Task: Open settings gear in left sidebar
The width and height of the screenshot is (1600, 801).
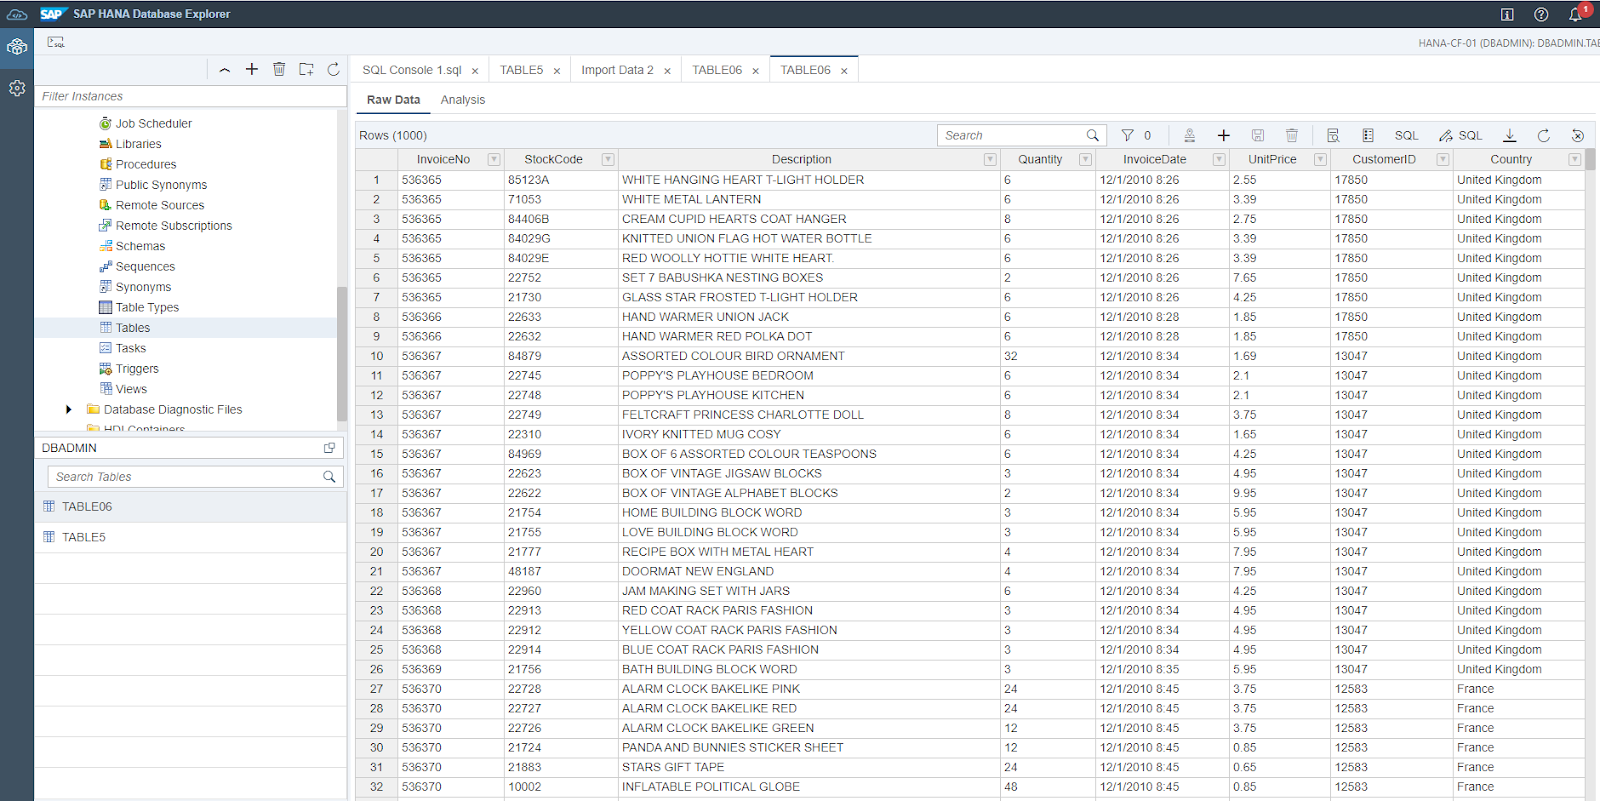Action: pos(17,88)
